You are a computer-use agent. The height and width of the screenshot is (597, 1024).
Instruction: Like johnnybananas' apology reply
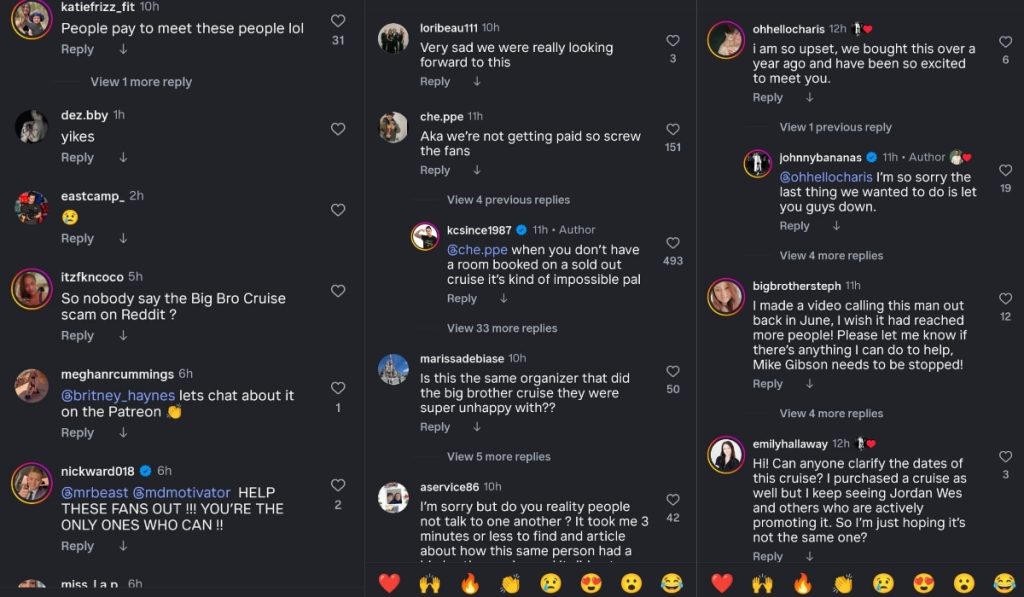click(x=1005, y=170)
